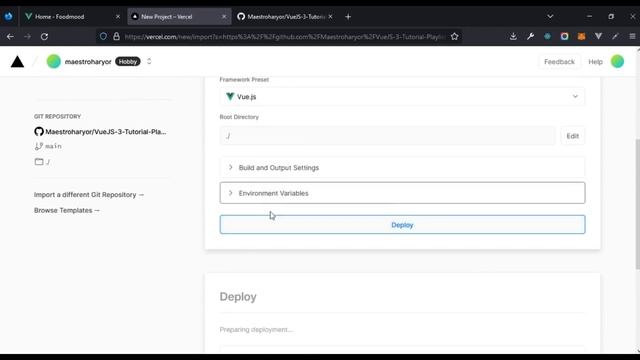Go forward to next page
Viewport: 640px width, 360px height.
tap(27, 37)
